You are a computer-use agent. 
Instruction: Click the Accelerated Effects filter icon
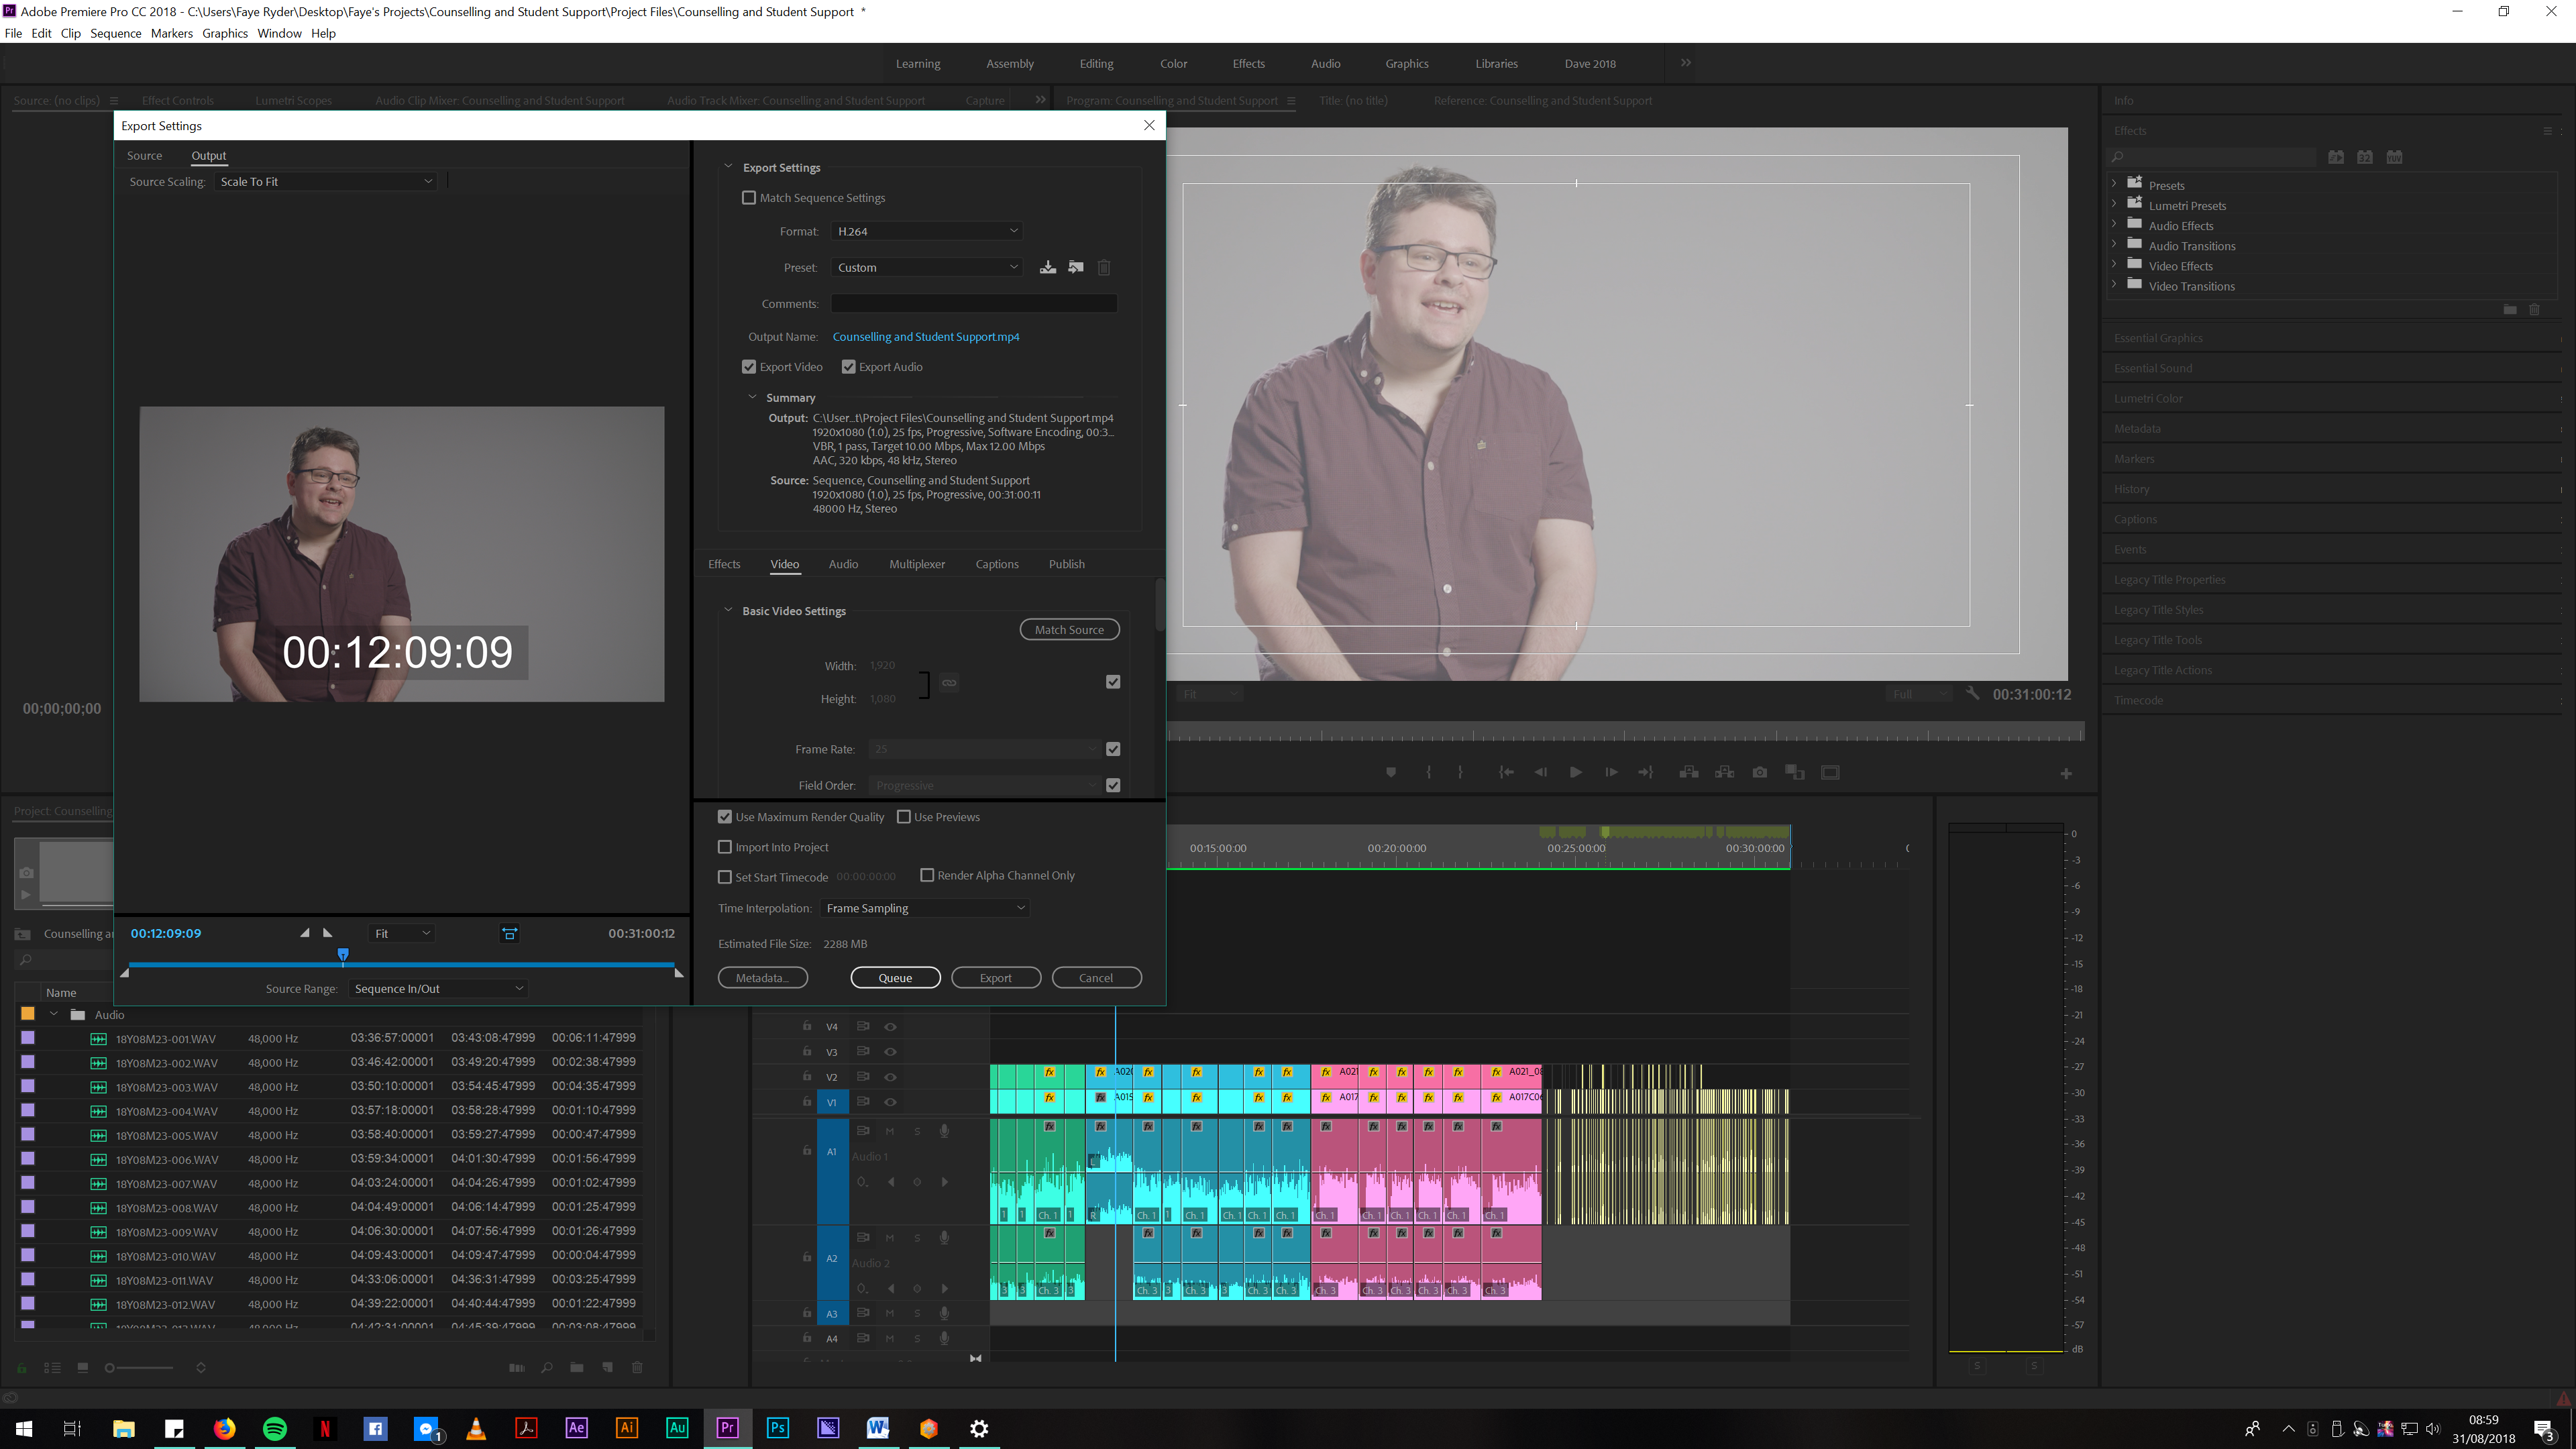tap(2336, 157)
